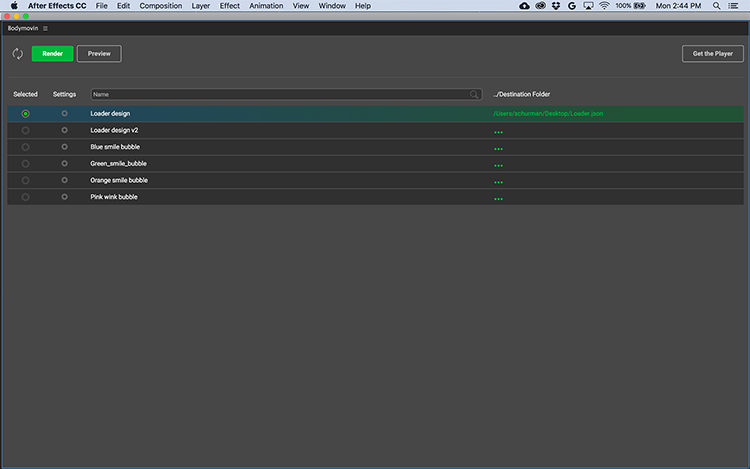Open Spotlight search in menu bar
750x469 pixels.
[x=716, y=6]
